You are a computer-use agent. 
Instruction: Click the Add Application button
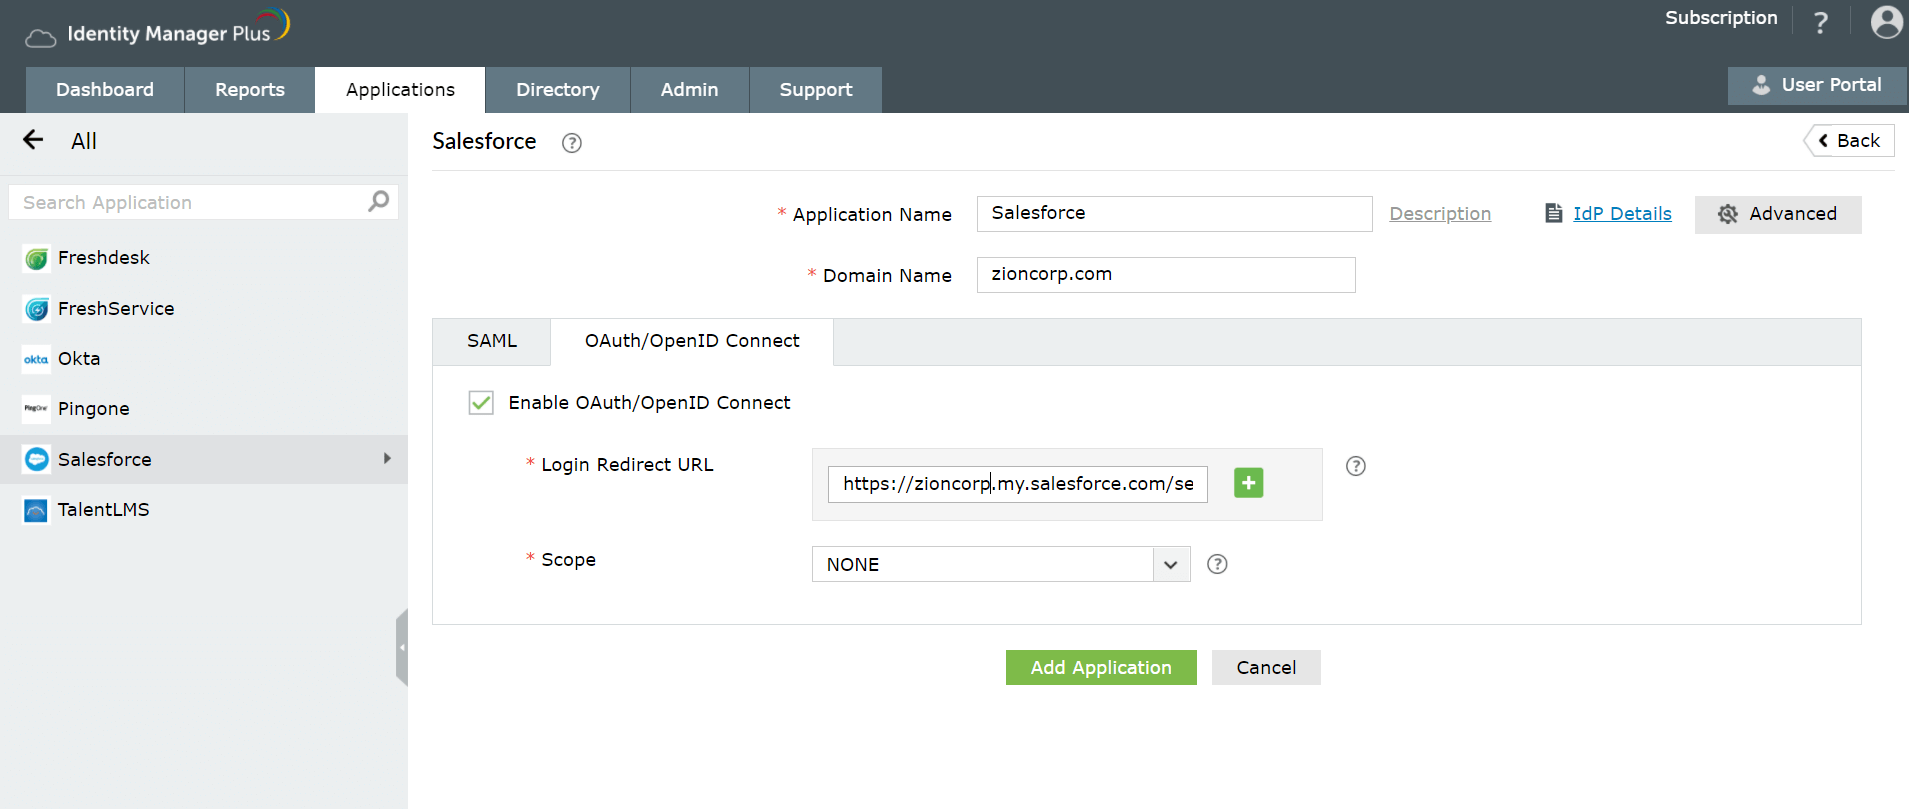[1100, 667]
